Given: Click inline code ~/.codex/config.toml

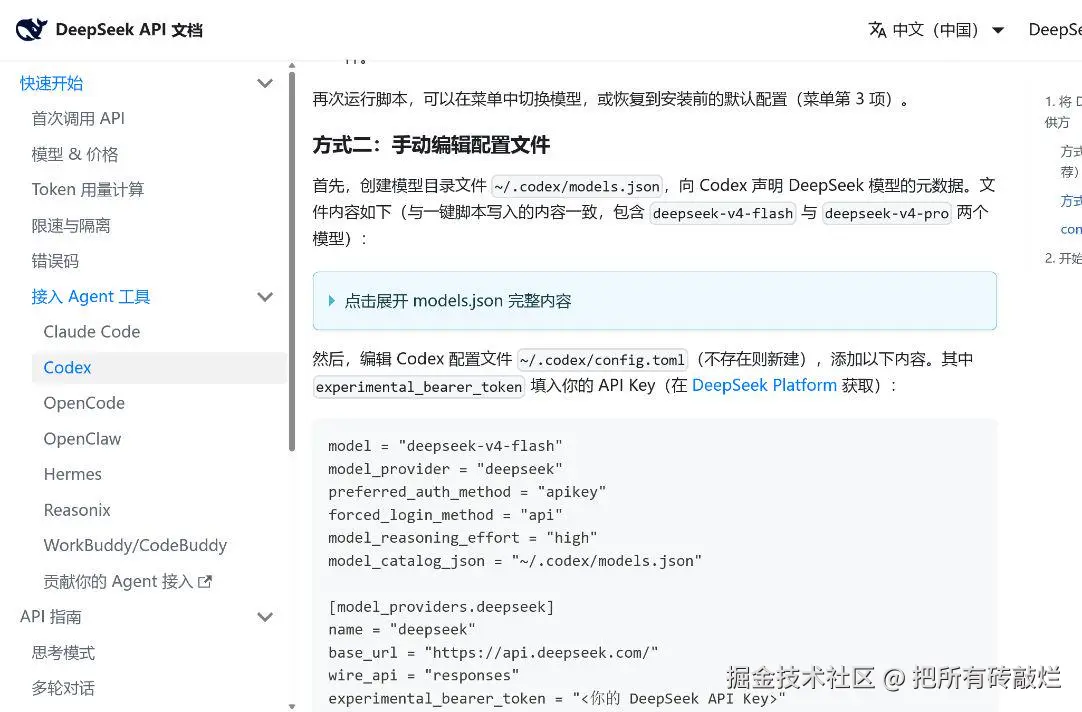Looking at the screenshot, I should point(602,359).
